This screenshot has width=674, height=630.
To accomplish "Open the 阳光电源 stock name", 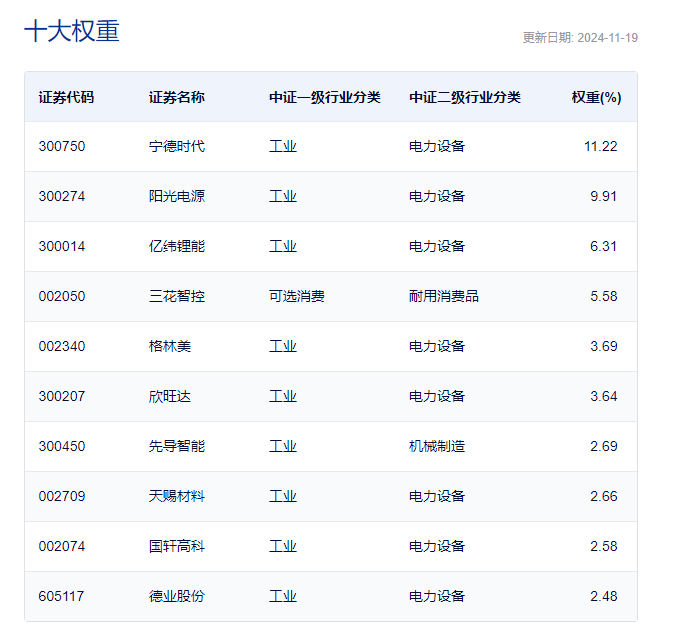I will (x=176, y=196).
